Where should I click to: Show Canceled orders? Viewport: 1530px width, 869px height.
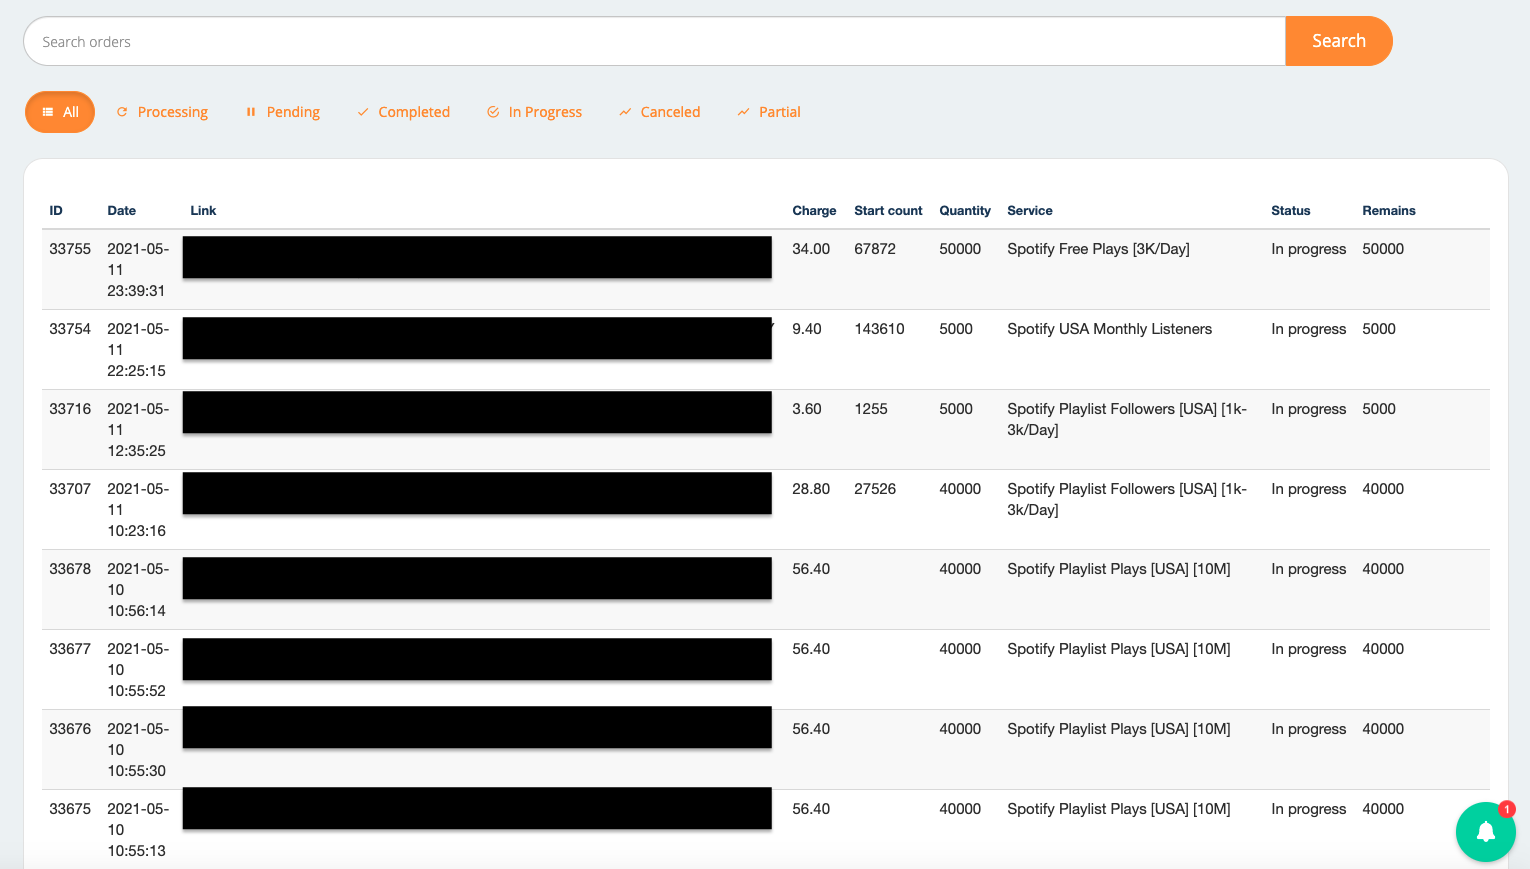tap(660, 112)
